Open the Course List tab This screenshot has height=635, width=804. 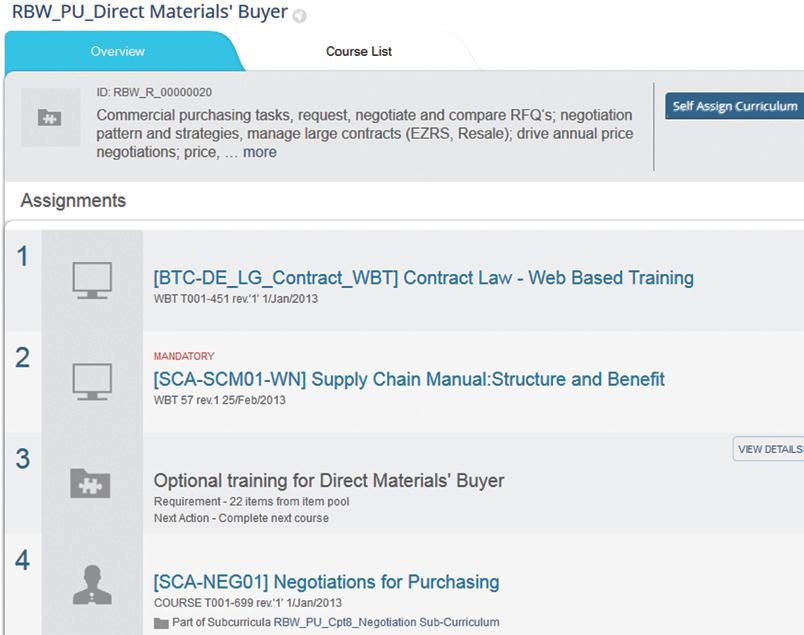tap(359, 51)
